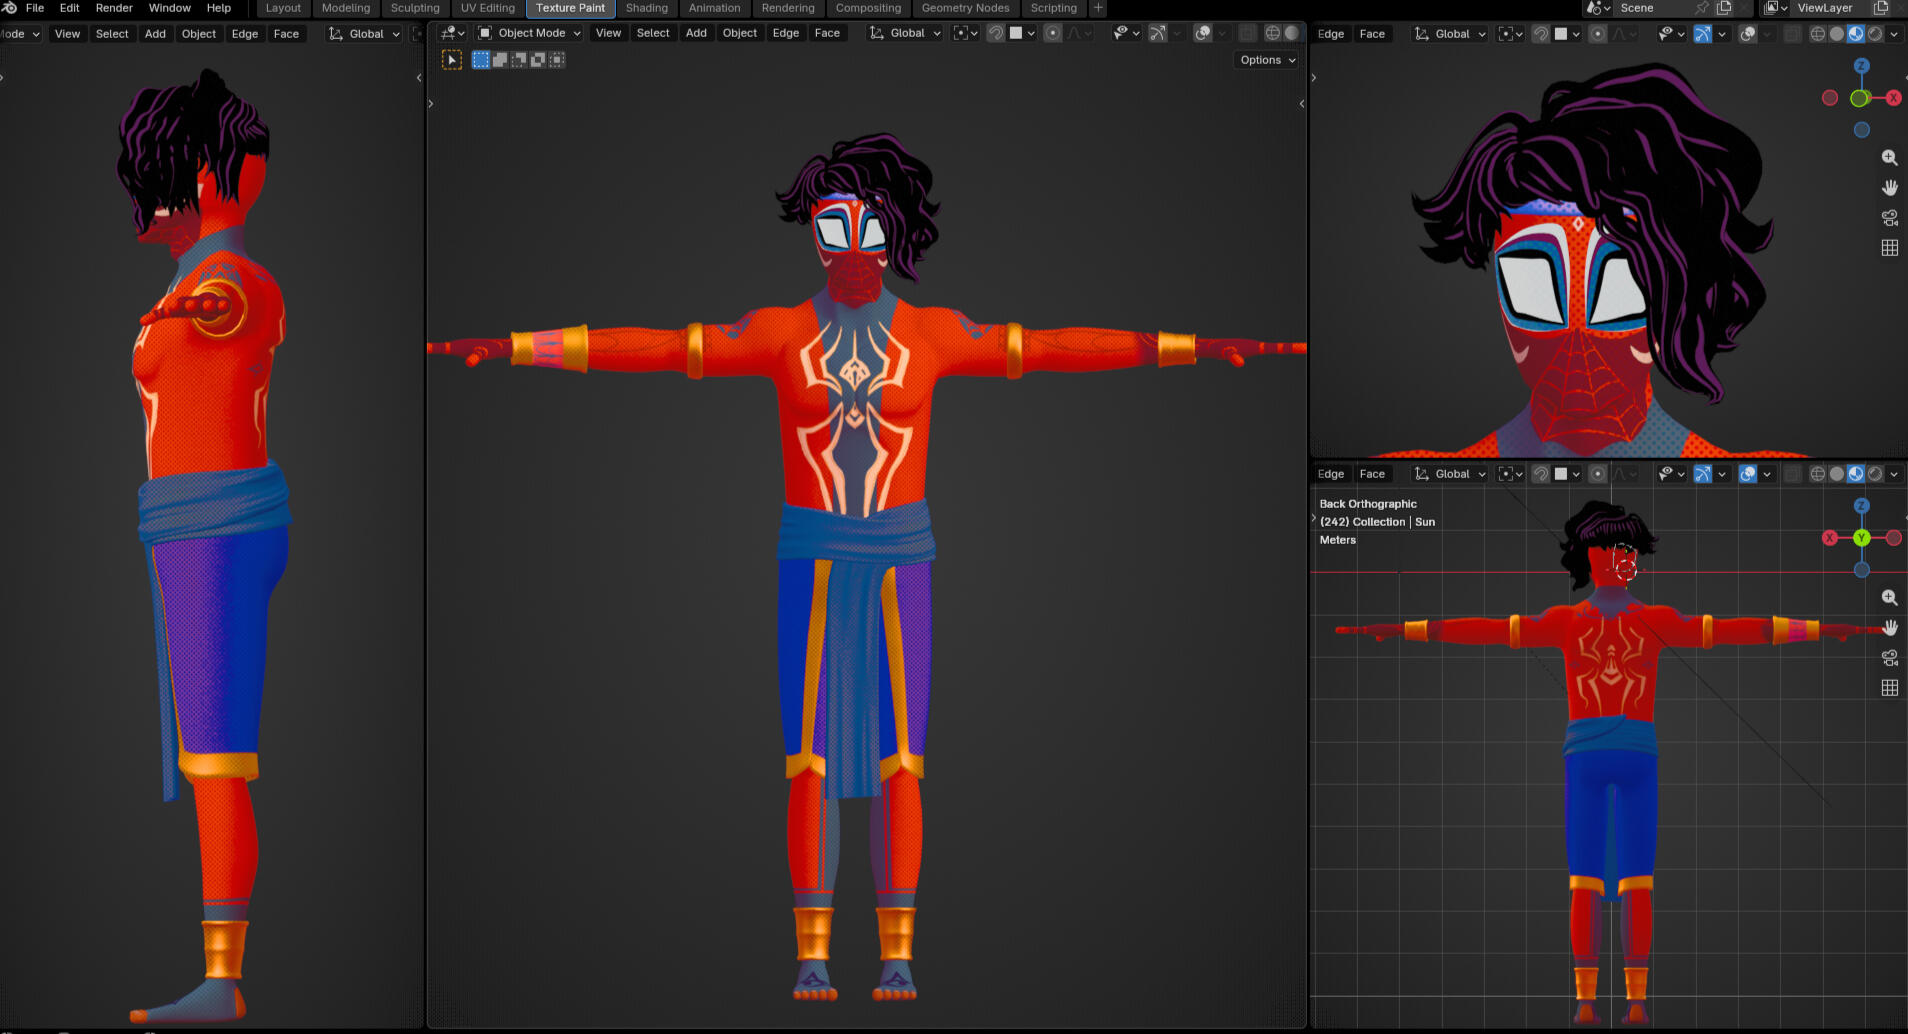Choose the invert-selection mode icon in center viewport

click(538, 60)
